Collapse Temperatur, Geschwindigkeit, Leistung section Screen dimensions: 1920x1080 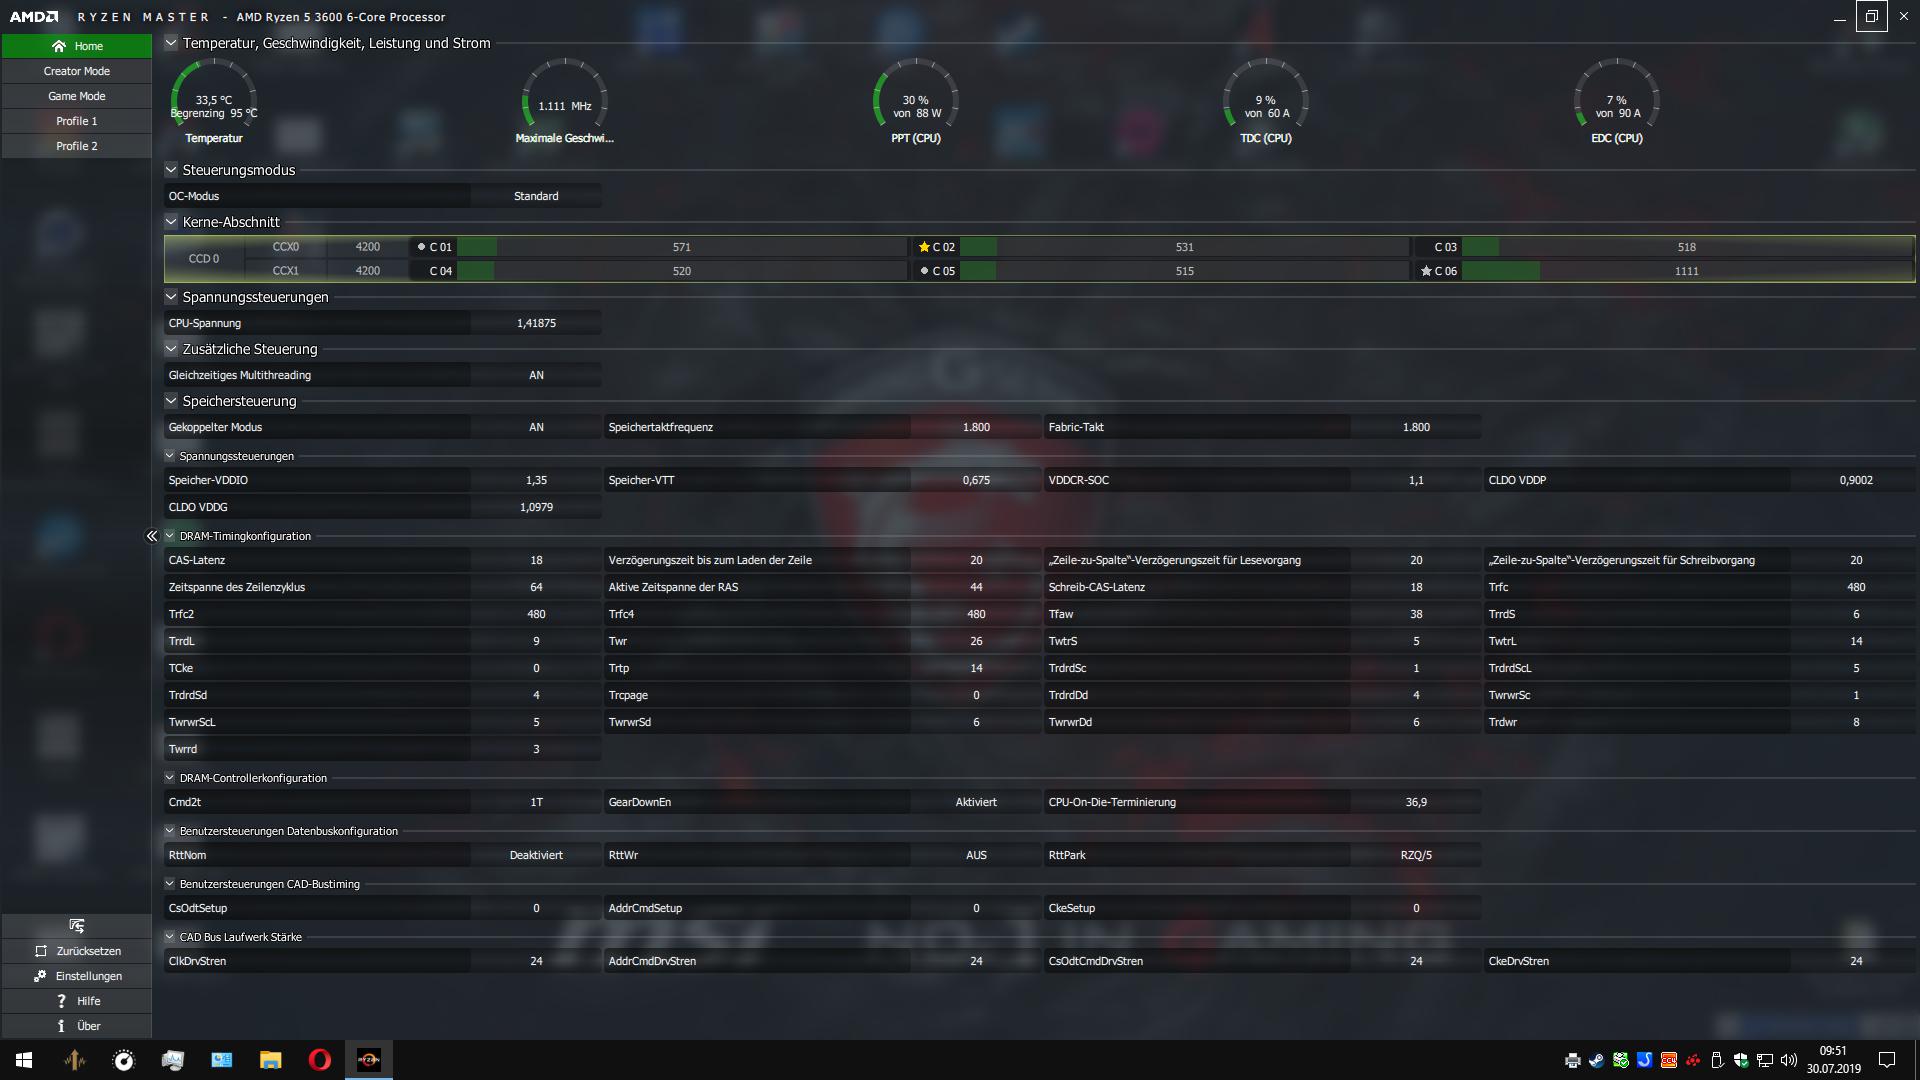[x=171, y=43]
